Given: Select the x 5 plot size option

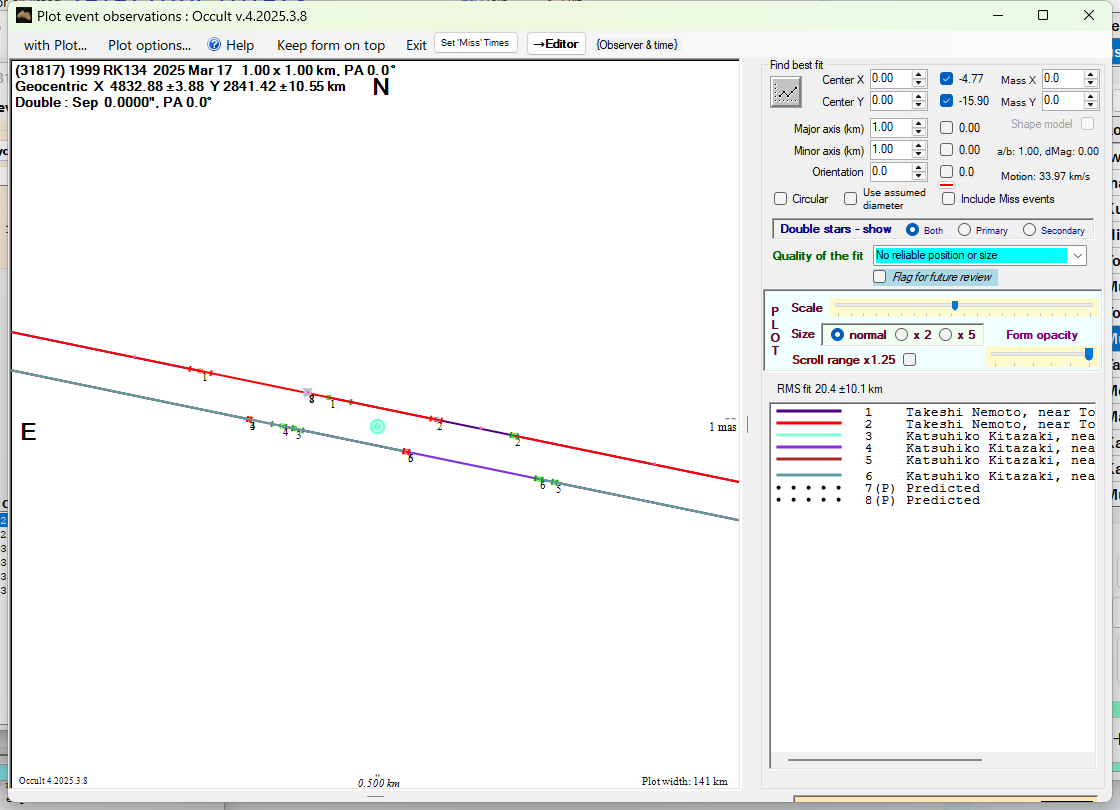Looking at the screenshot, I should tap(946, 335).
